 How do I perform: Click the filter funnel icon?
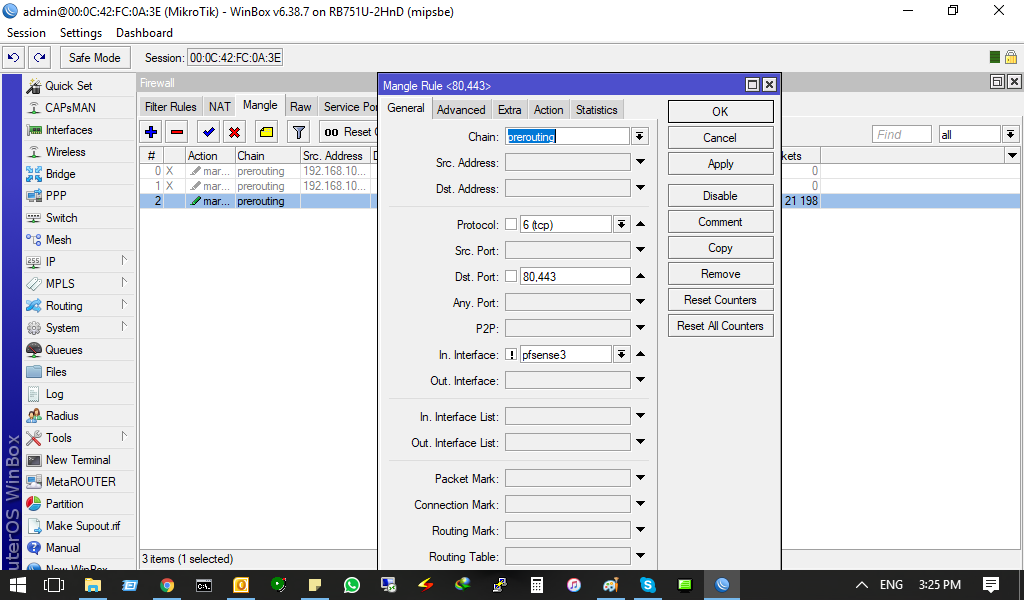[x=298, y=132]
